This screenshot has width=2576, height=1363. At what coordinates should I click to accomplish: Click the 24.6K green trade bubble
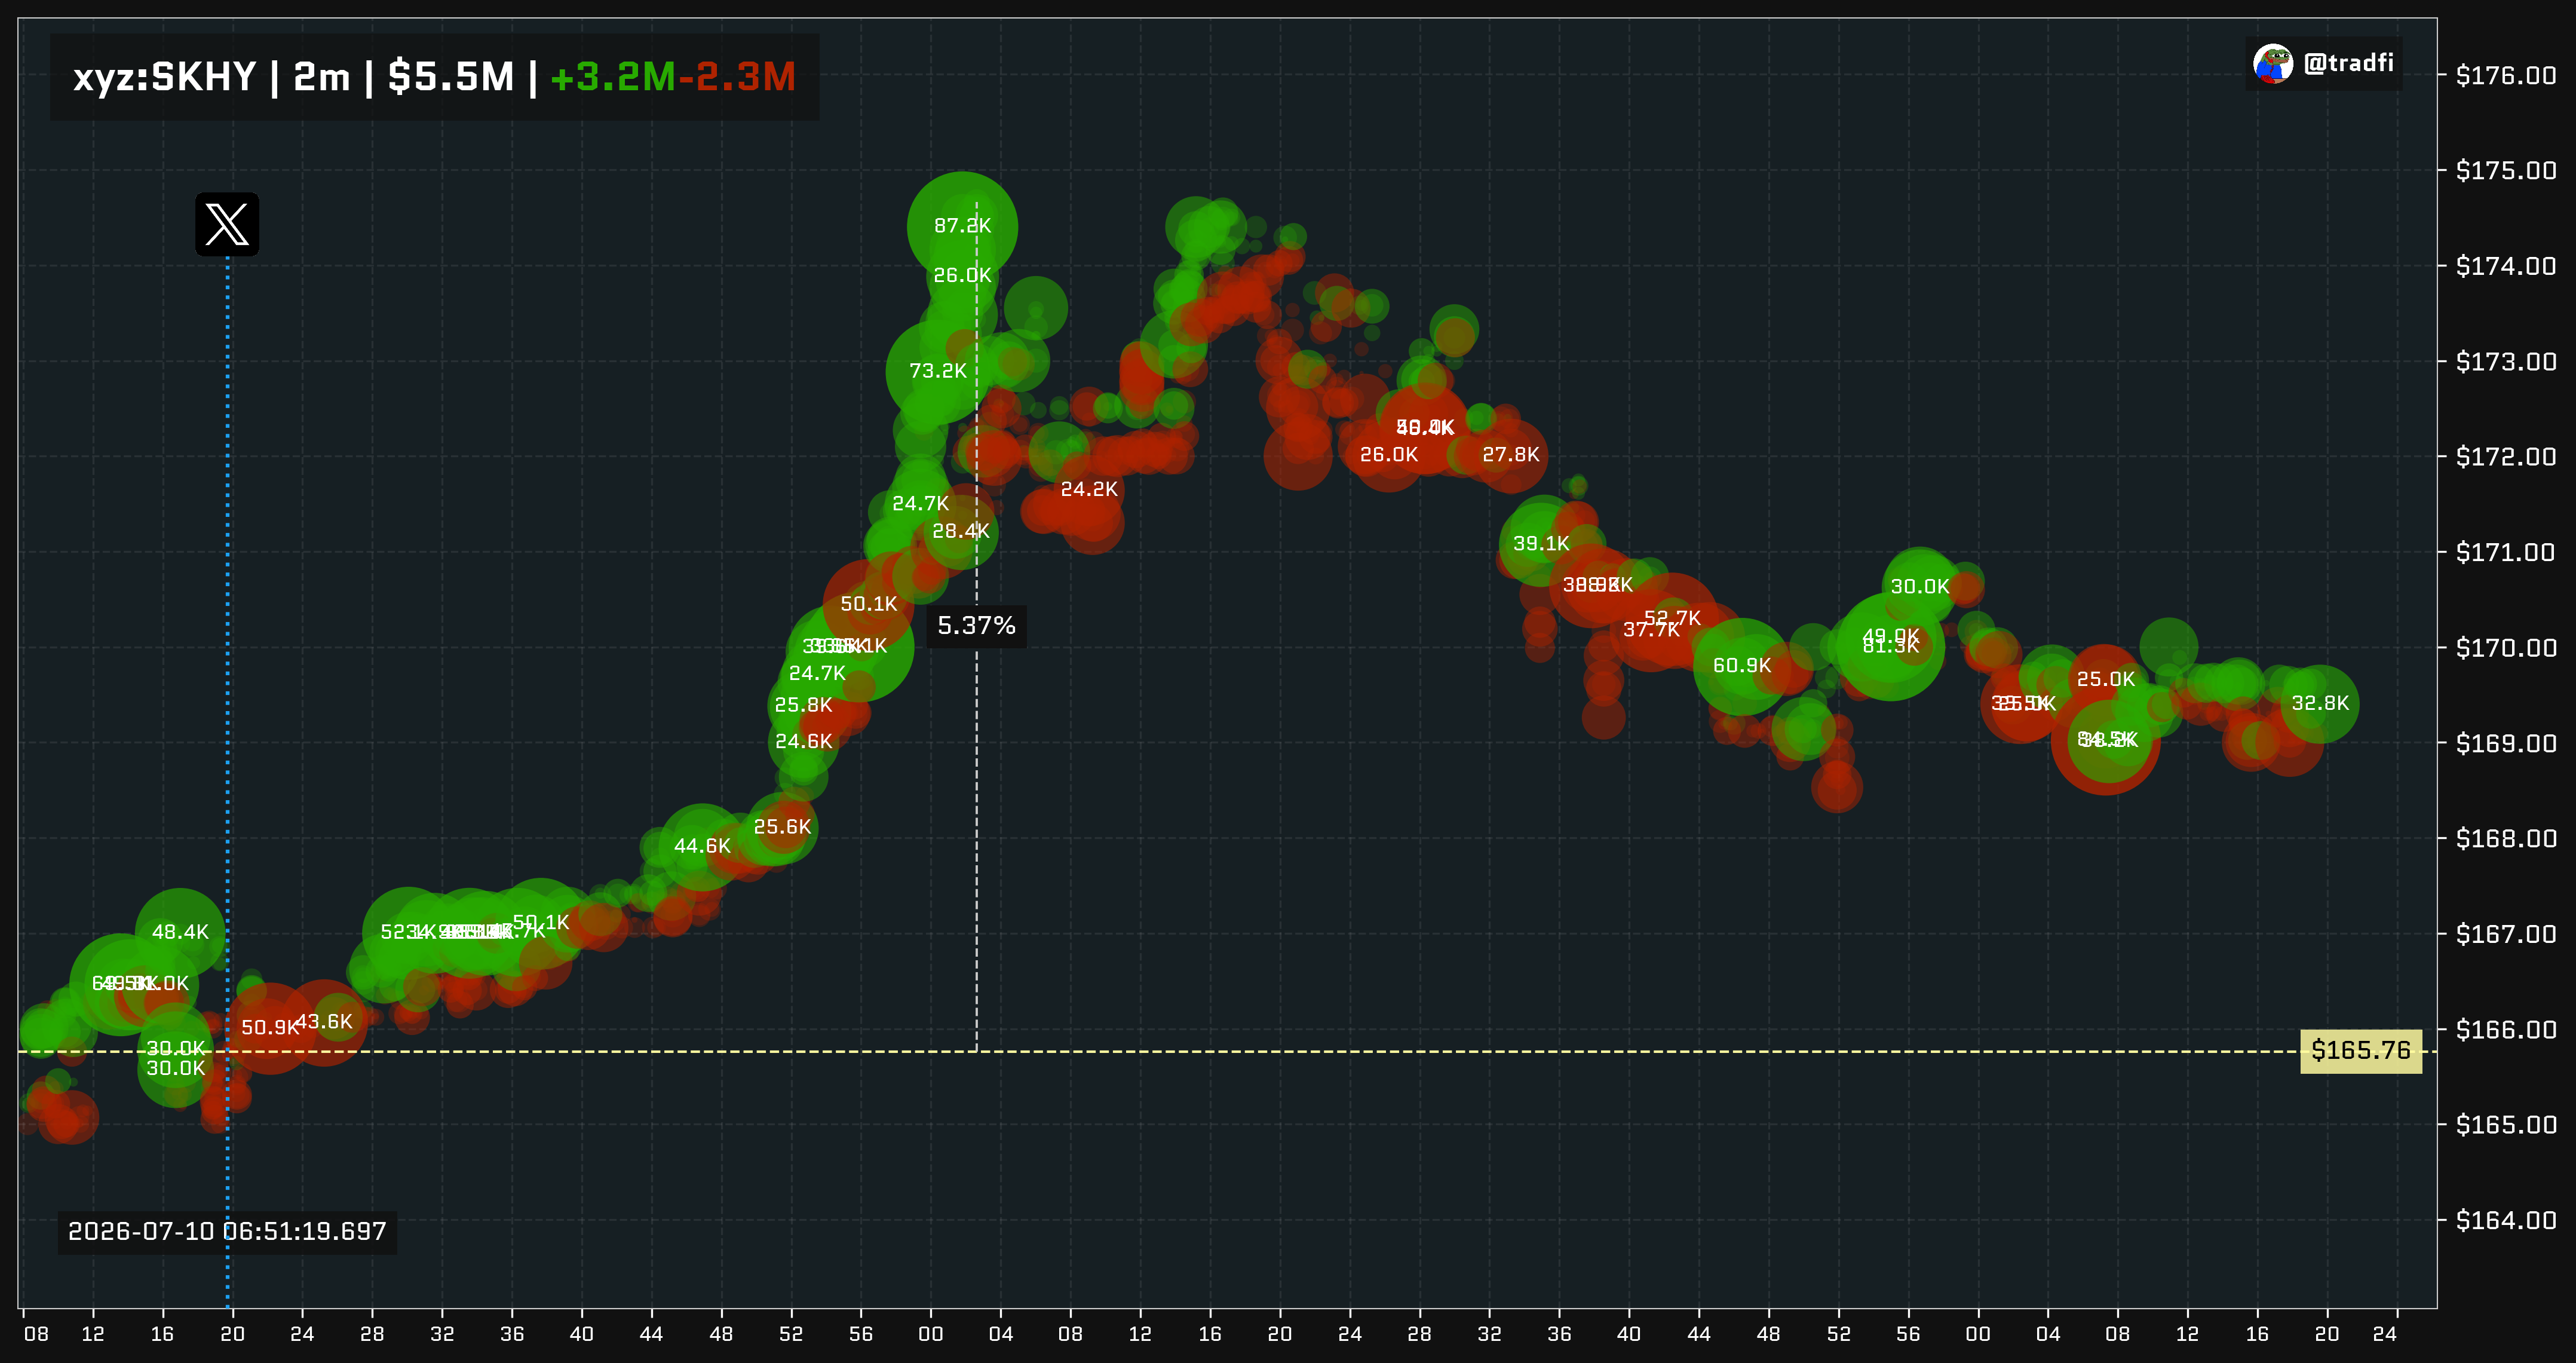(803, 741)
